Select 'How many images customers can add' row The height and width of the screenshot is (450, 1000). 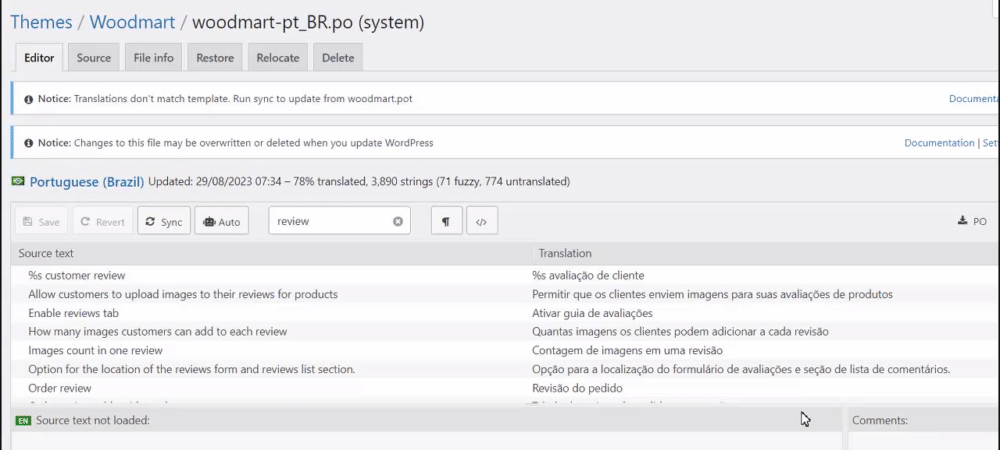[158, 331]
